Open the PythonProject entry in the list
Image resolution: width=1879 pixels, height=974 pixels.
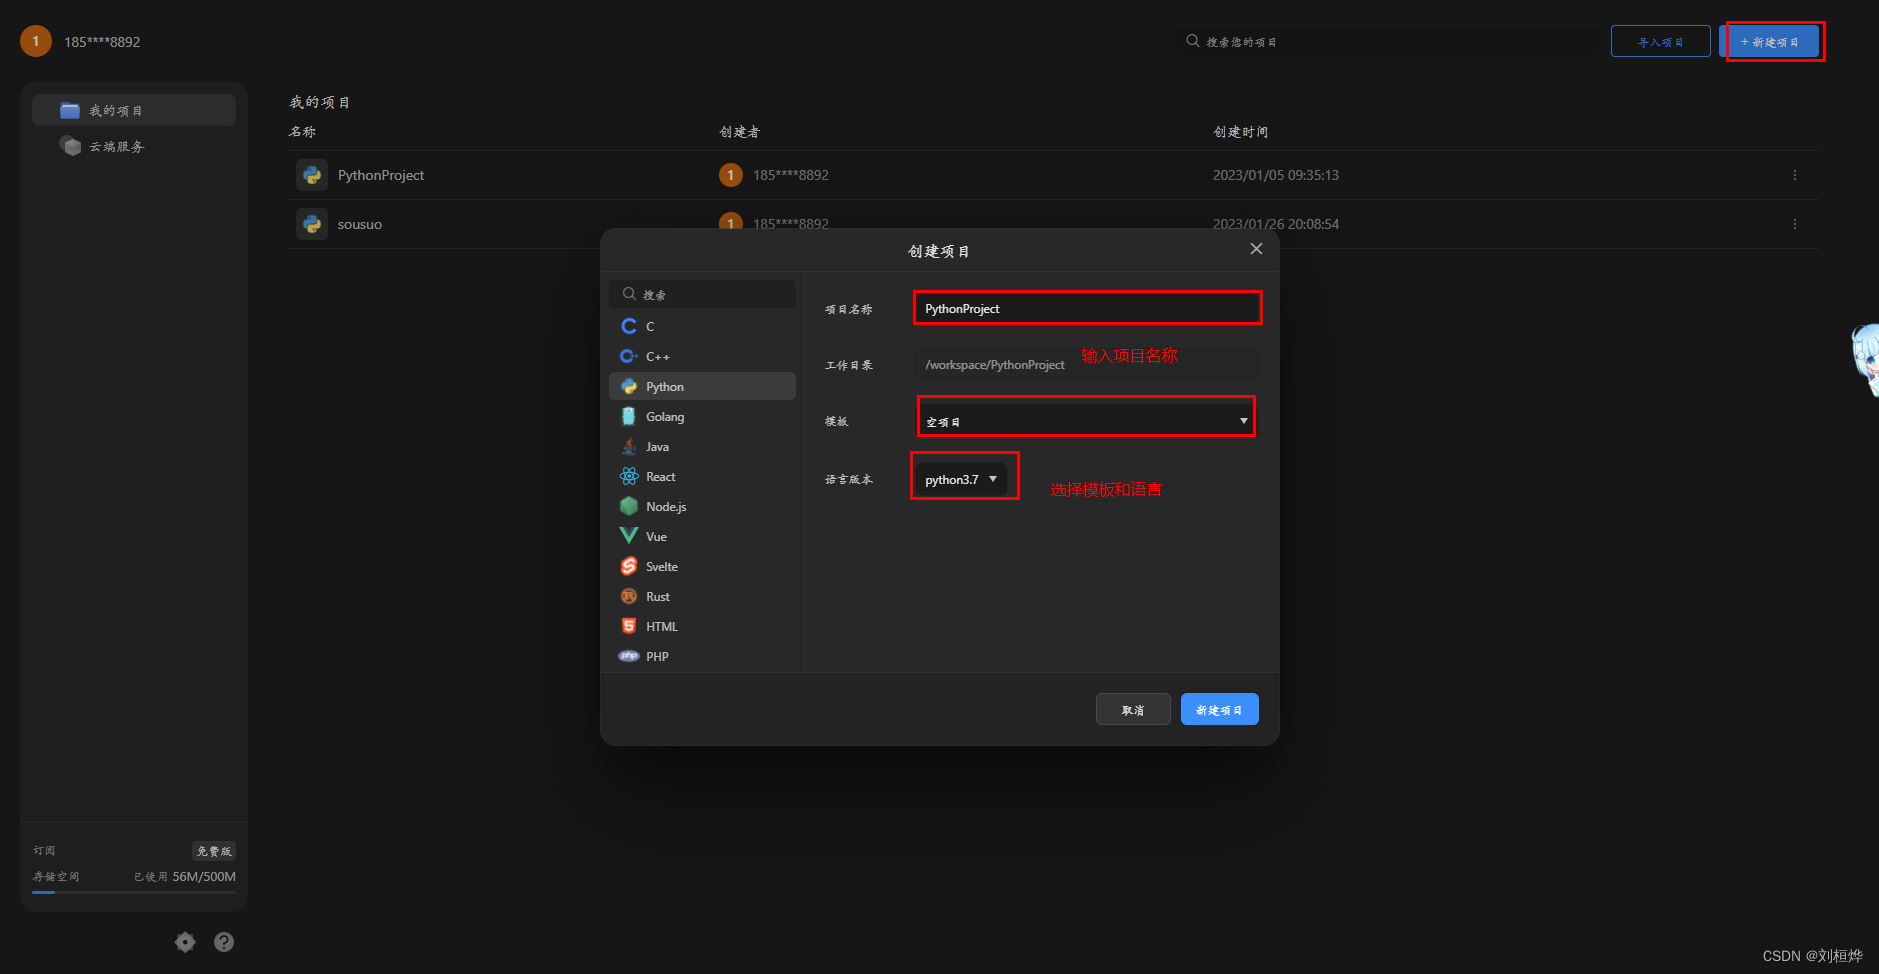[381, 174]
